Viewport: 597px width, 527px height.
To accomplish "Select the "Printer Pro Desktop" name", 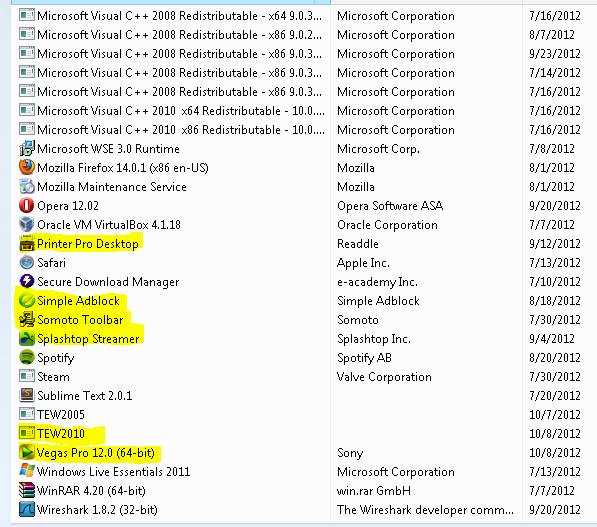I will coord(88,244).
